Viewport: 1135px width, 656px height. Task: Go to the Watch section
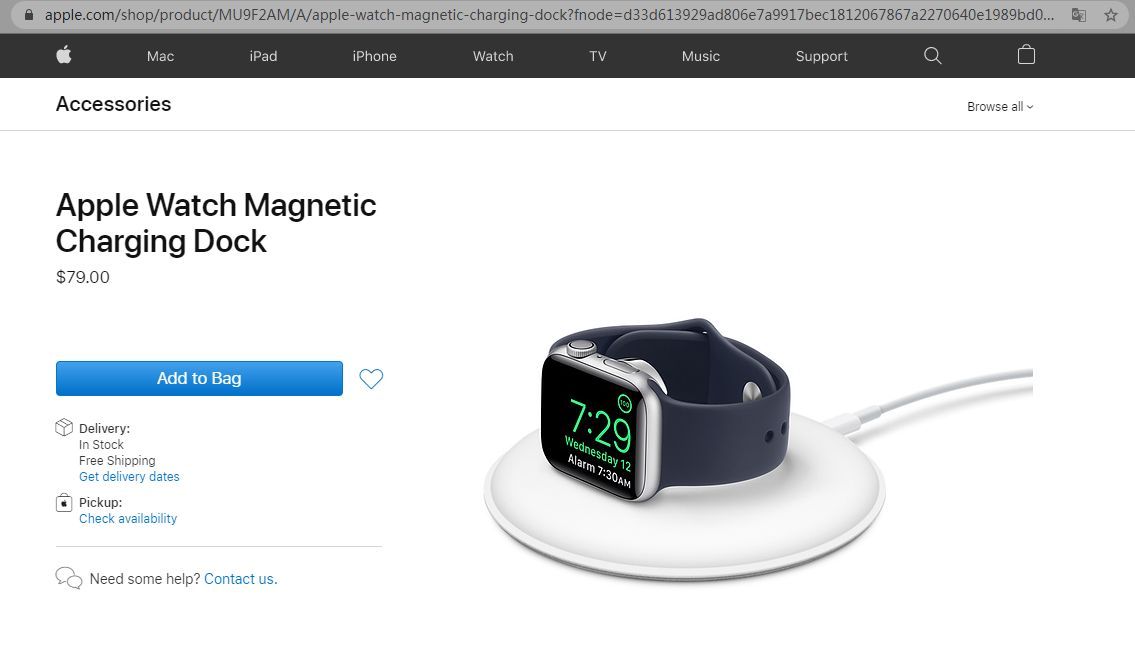pyautogui.click(x=493, y=56)
